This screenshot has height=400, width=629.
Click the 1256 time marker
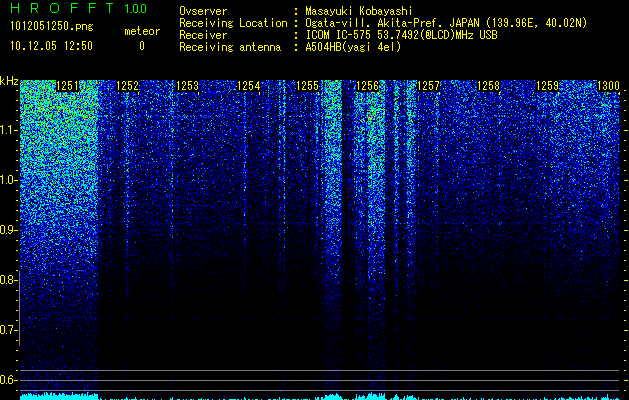click(368, 86)
